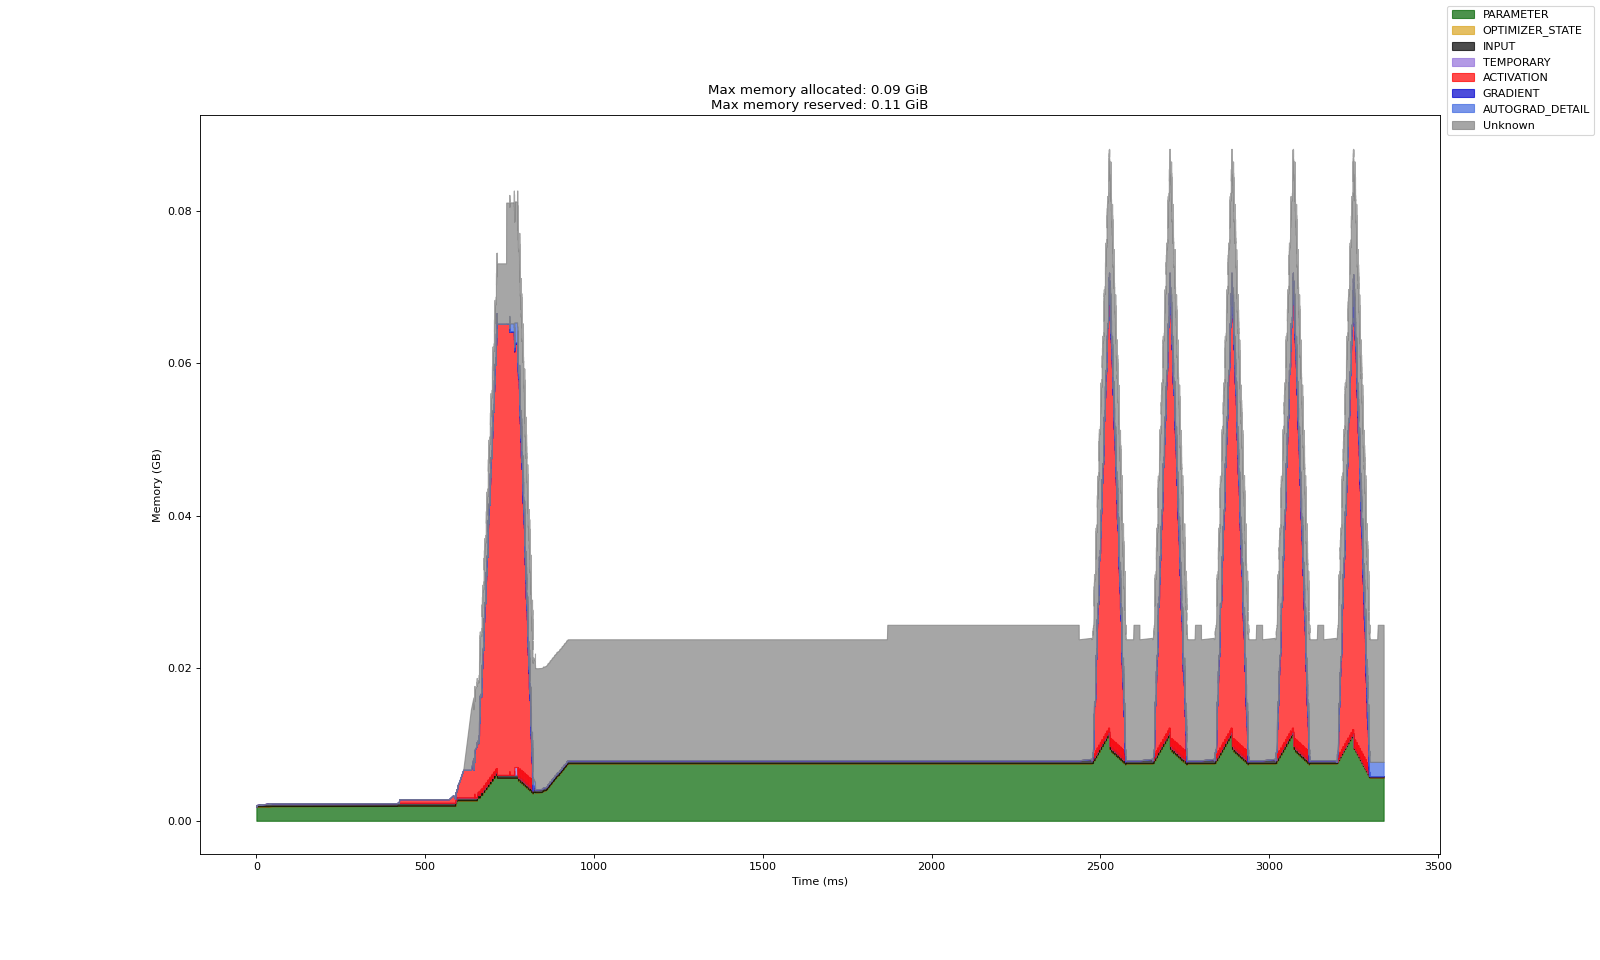This screenshot has height=960, width=1600.
Task: Click the red ACTIVATION legend swatch
Action: [1463, 78]
